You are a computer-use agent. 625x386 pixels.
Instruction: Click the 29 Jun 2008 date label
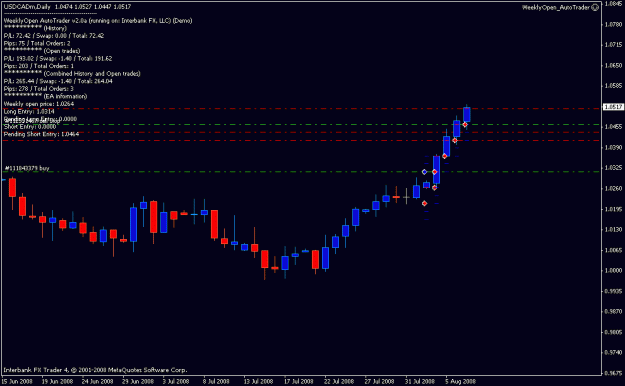[138, 382]
